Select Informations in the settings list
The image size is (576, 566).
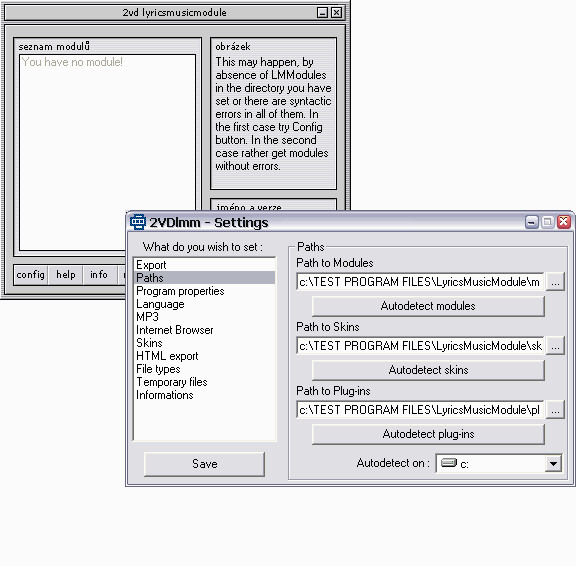pyautogui.click(x=204, y=395)
